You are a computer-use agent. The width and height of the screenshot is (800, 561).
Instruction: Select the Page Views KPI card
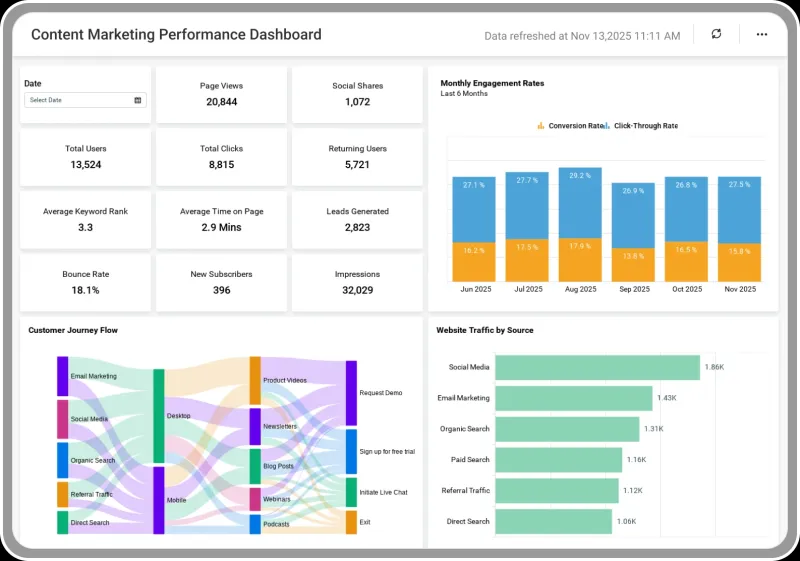coord(221,94)
